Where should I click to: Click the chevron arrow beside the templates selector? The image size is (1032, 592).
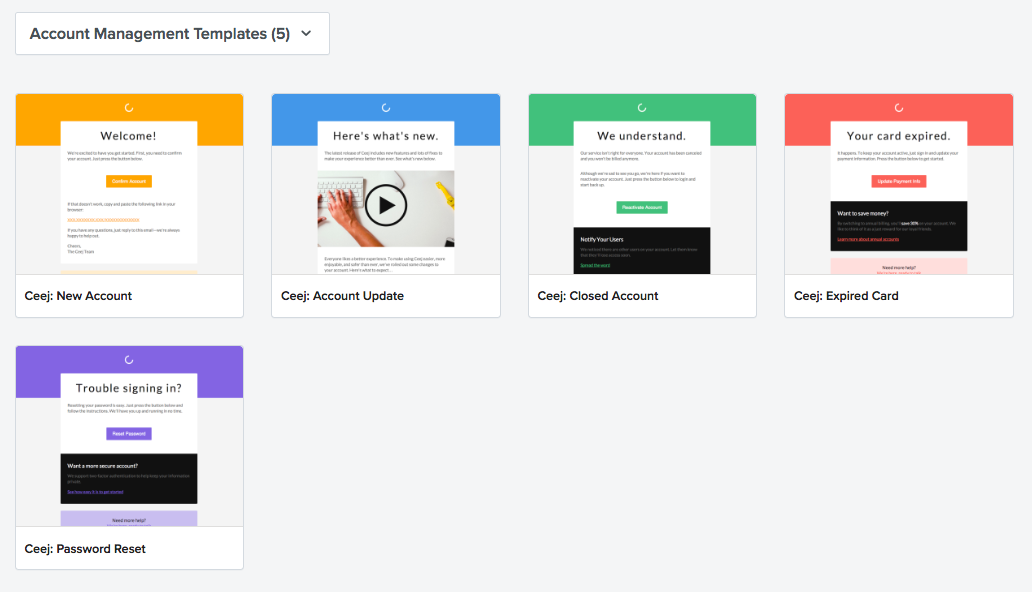pyautogui.click(x=306, y=33)
